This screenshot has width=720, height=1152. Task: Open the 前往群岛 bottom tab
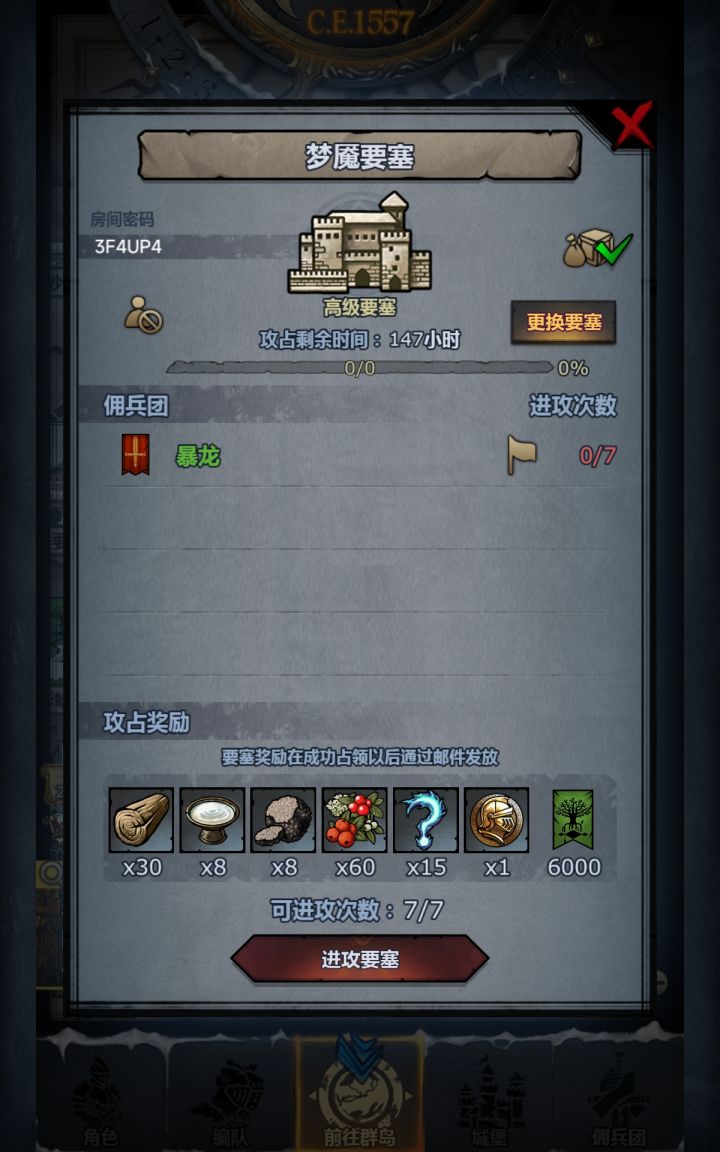[x=359, y=1093]
